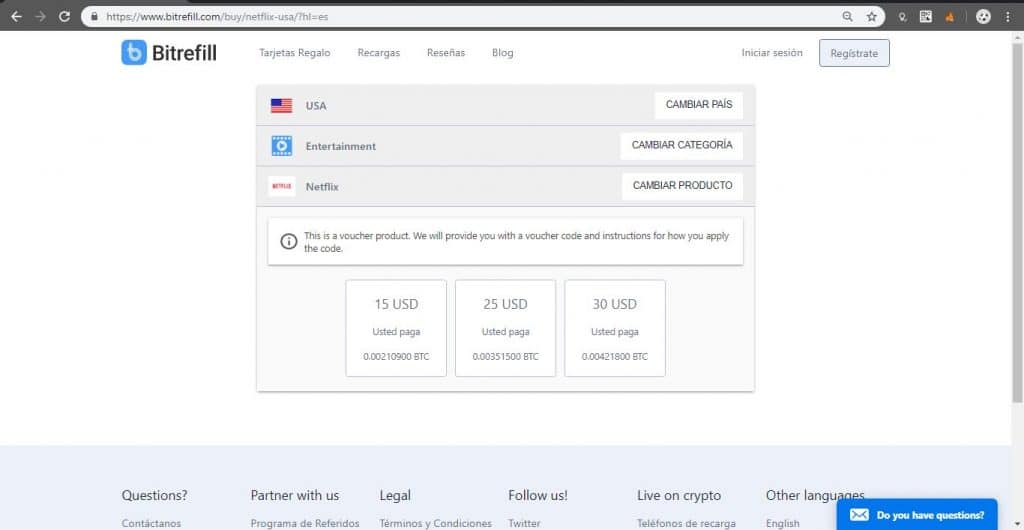Image resolution: width=1024 pixels, height=530 pixels.
Task: Click the "USA" country name text
Action: tap(316, 106)
